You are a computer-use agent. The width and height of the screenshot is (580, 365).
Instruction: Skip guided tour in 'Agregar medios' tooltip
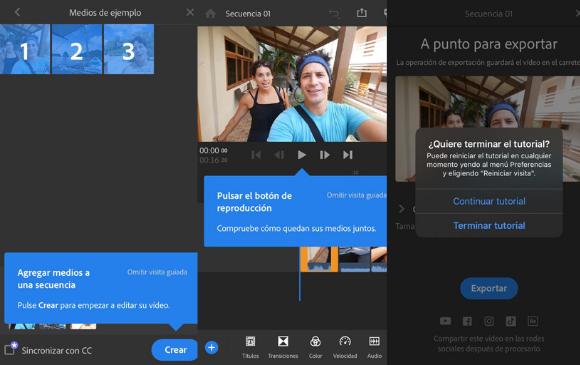pyautogui.click(x=157, y=272)
